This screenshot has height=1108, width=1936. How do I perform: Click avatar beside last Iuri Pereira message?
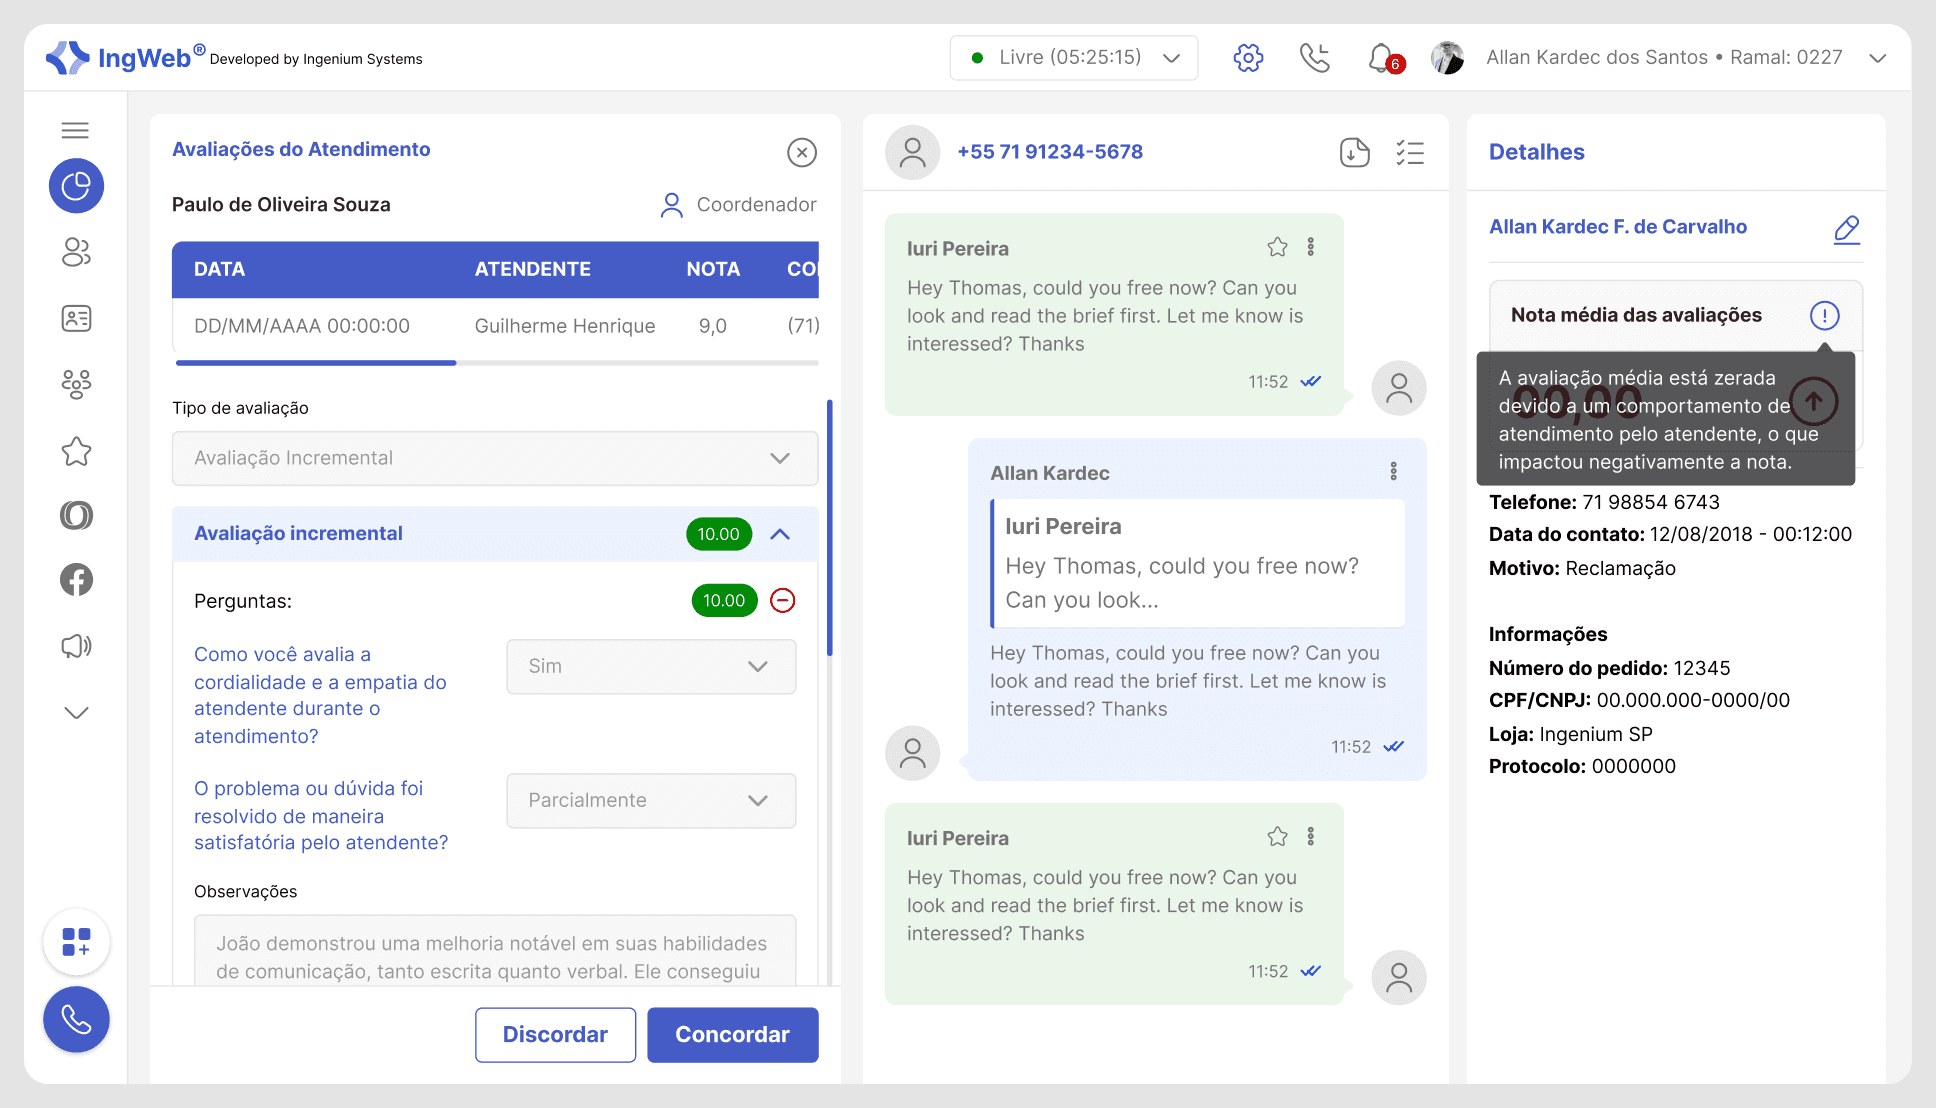(x=1399, y=978)
